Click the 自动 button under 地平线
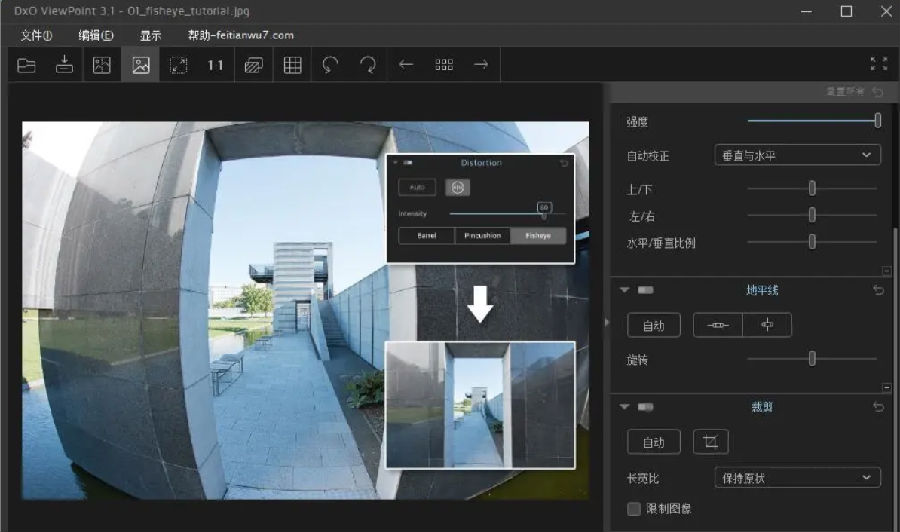Image resolution: width=900 pixels, height=532 pixels. coord(653,325)
